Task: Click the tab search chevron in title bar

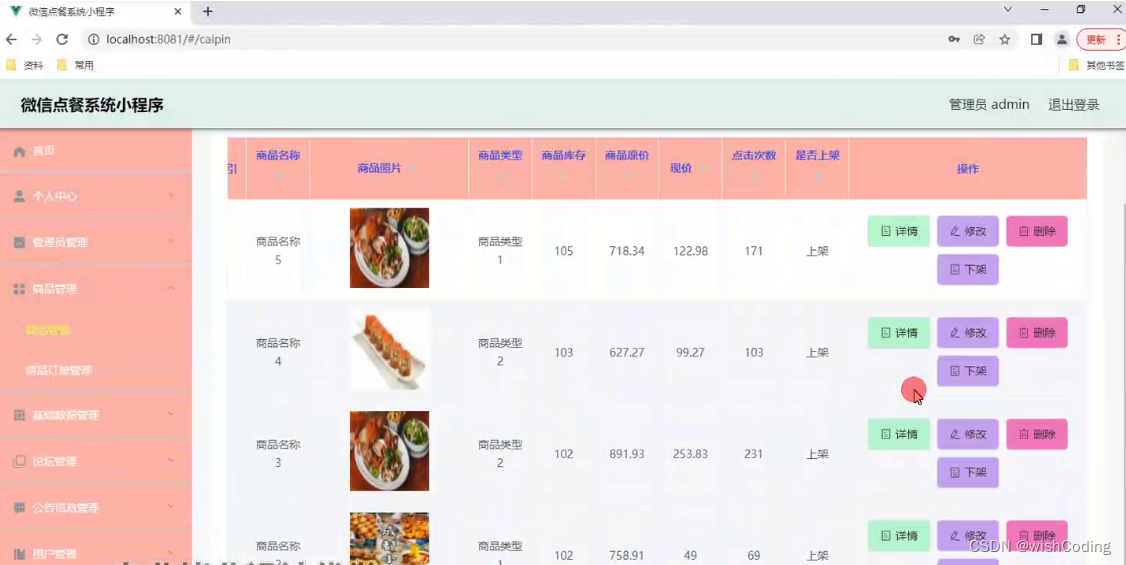Action: [x=1008, y=9]
